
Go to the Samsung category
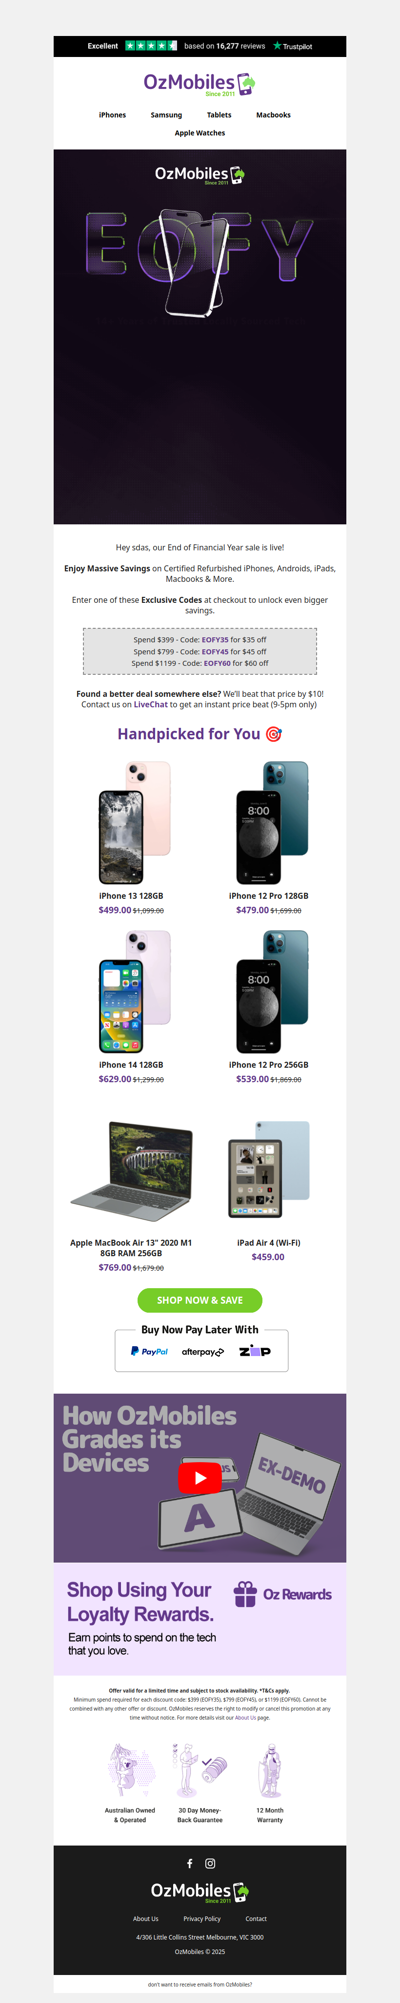pos(166,115)
